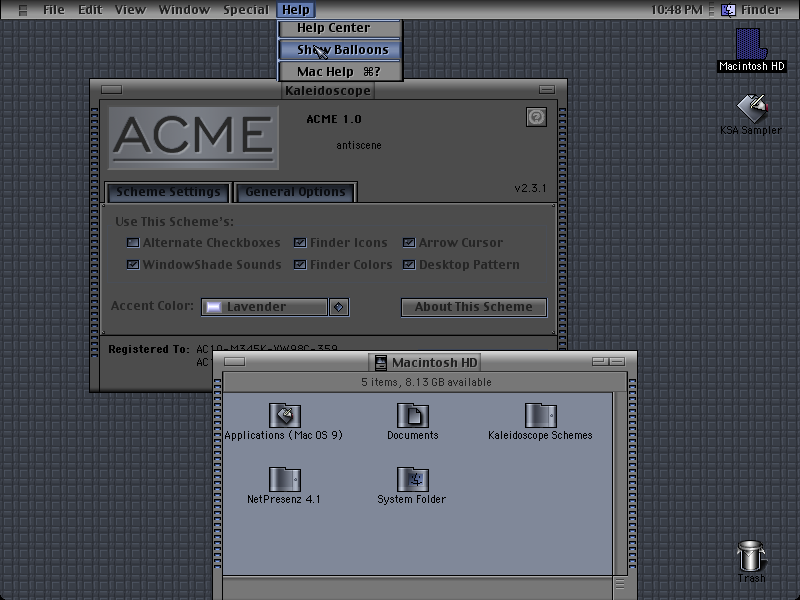Select the KSA Sampler desktop icon

pyautogui.click(x=752, y=107)
